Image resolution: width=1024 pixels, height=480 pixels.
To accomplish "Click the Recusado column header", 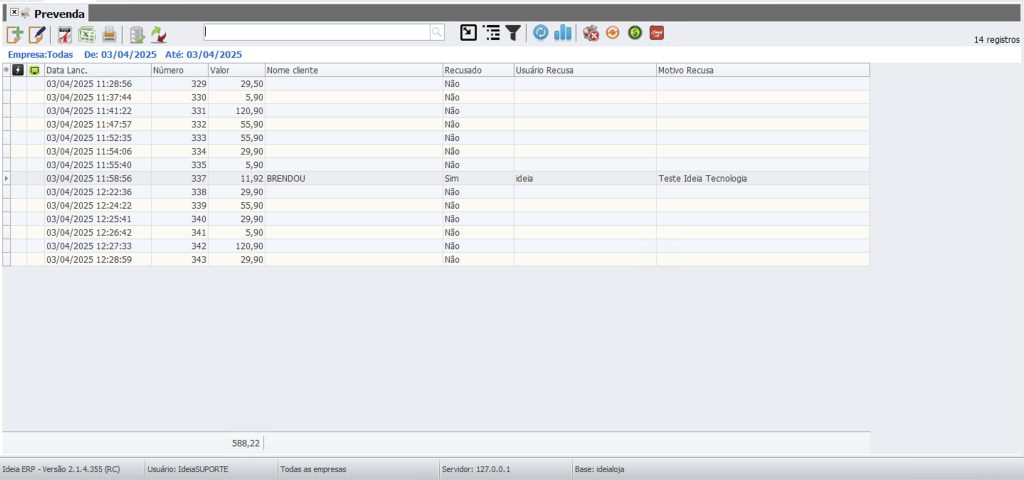I will click(x=477, y=71).
